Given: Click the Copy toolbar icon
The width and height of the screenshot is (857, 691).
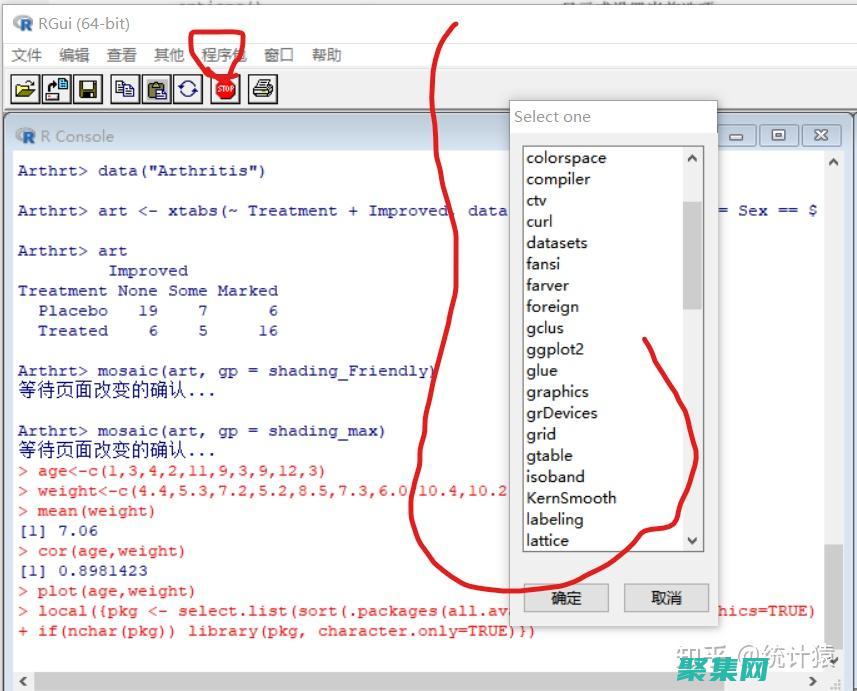Looking at the screenshot, I should tap(125, 90).
